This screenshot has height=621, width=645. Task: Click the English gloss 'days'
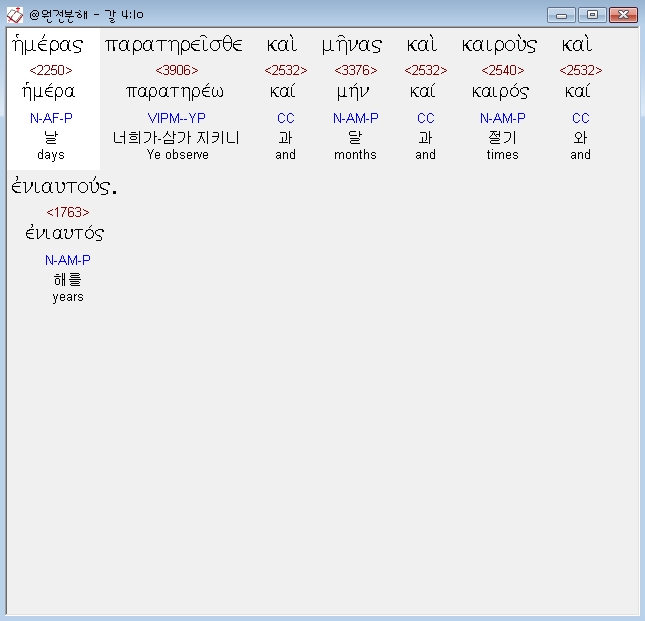[51, 155]
